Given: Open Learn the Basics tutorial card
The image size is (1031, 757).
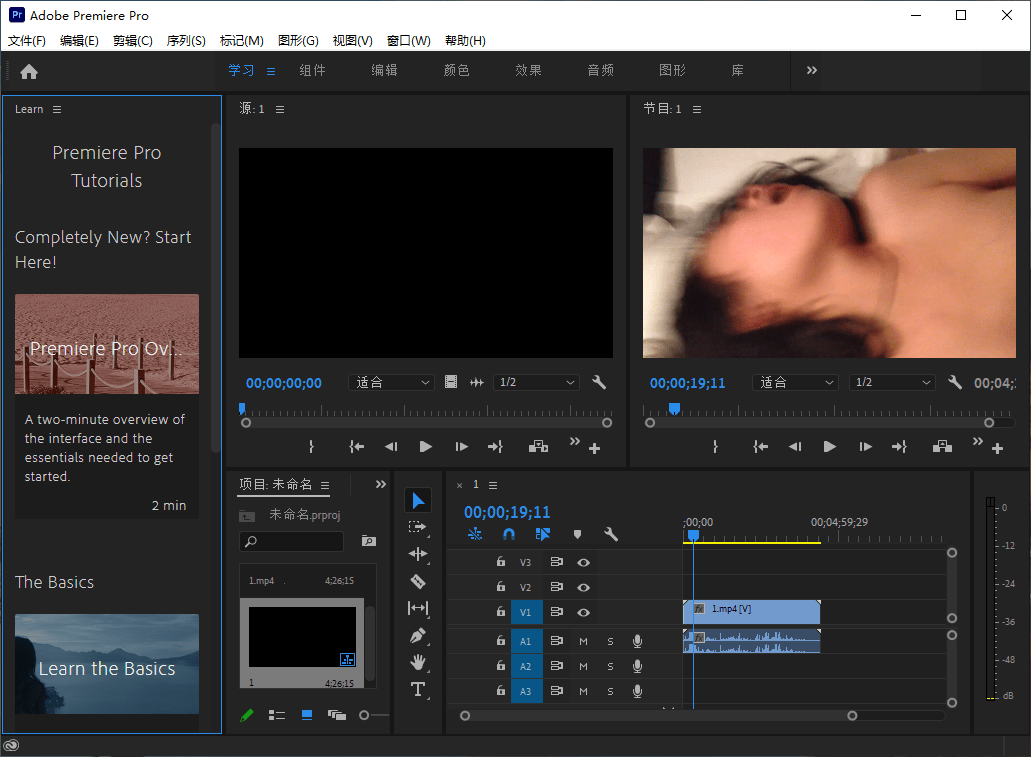Looking at the screenshot, I should [x=107, y=664].
